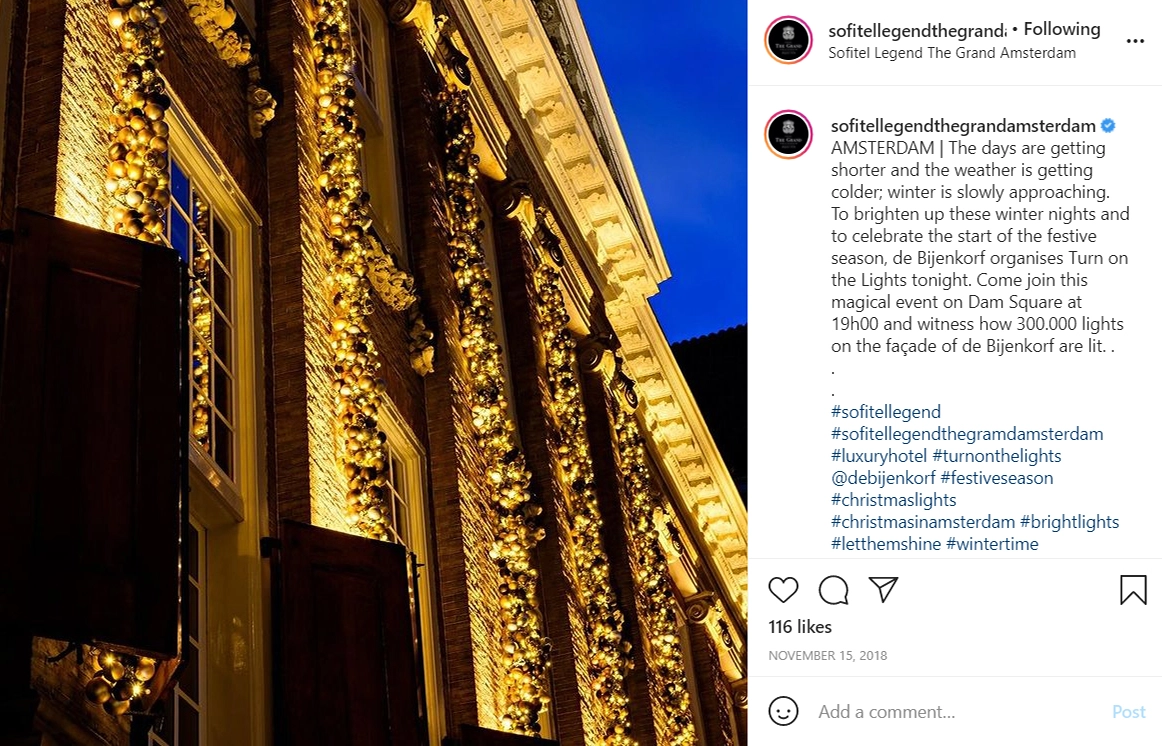Open the #christmaslights hashtag
This screenshot has height=746, width=1162.
[x=894, y=500]
